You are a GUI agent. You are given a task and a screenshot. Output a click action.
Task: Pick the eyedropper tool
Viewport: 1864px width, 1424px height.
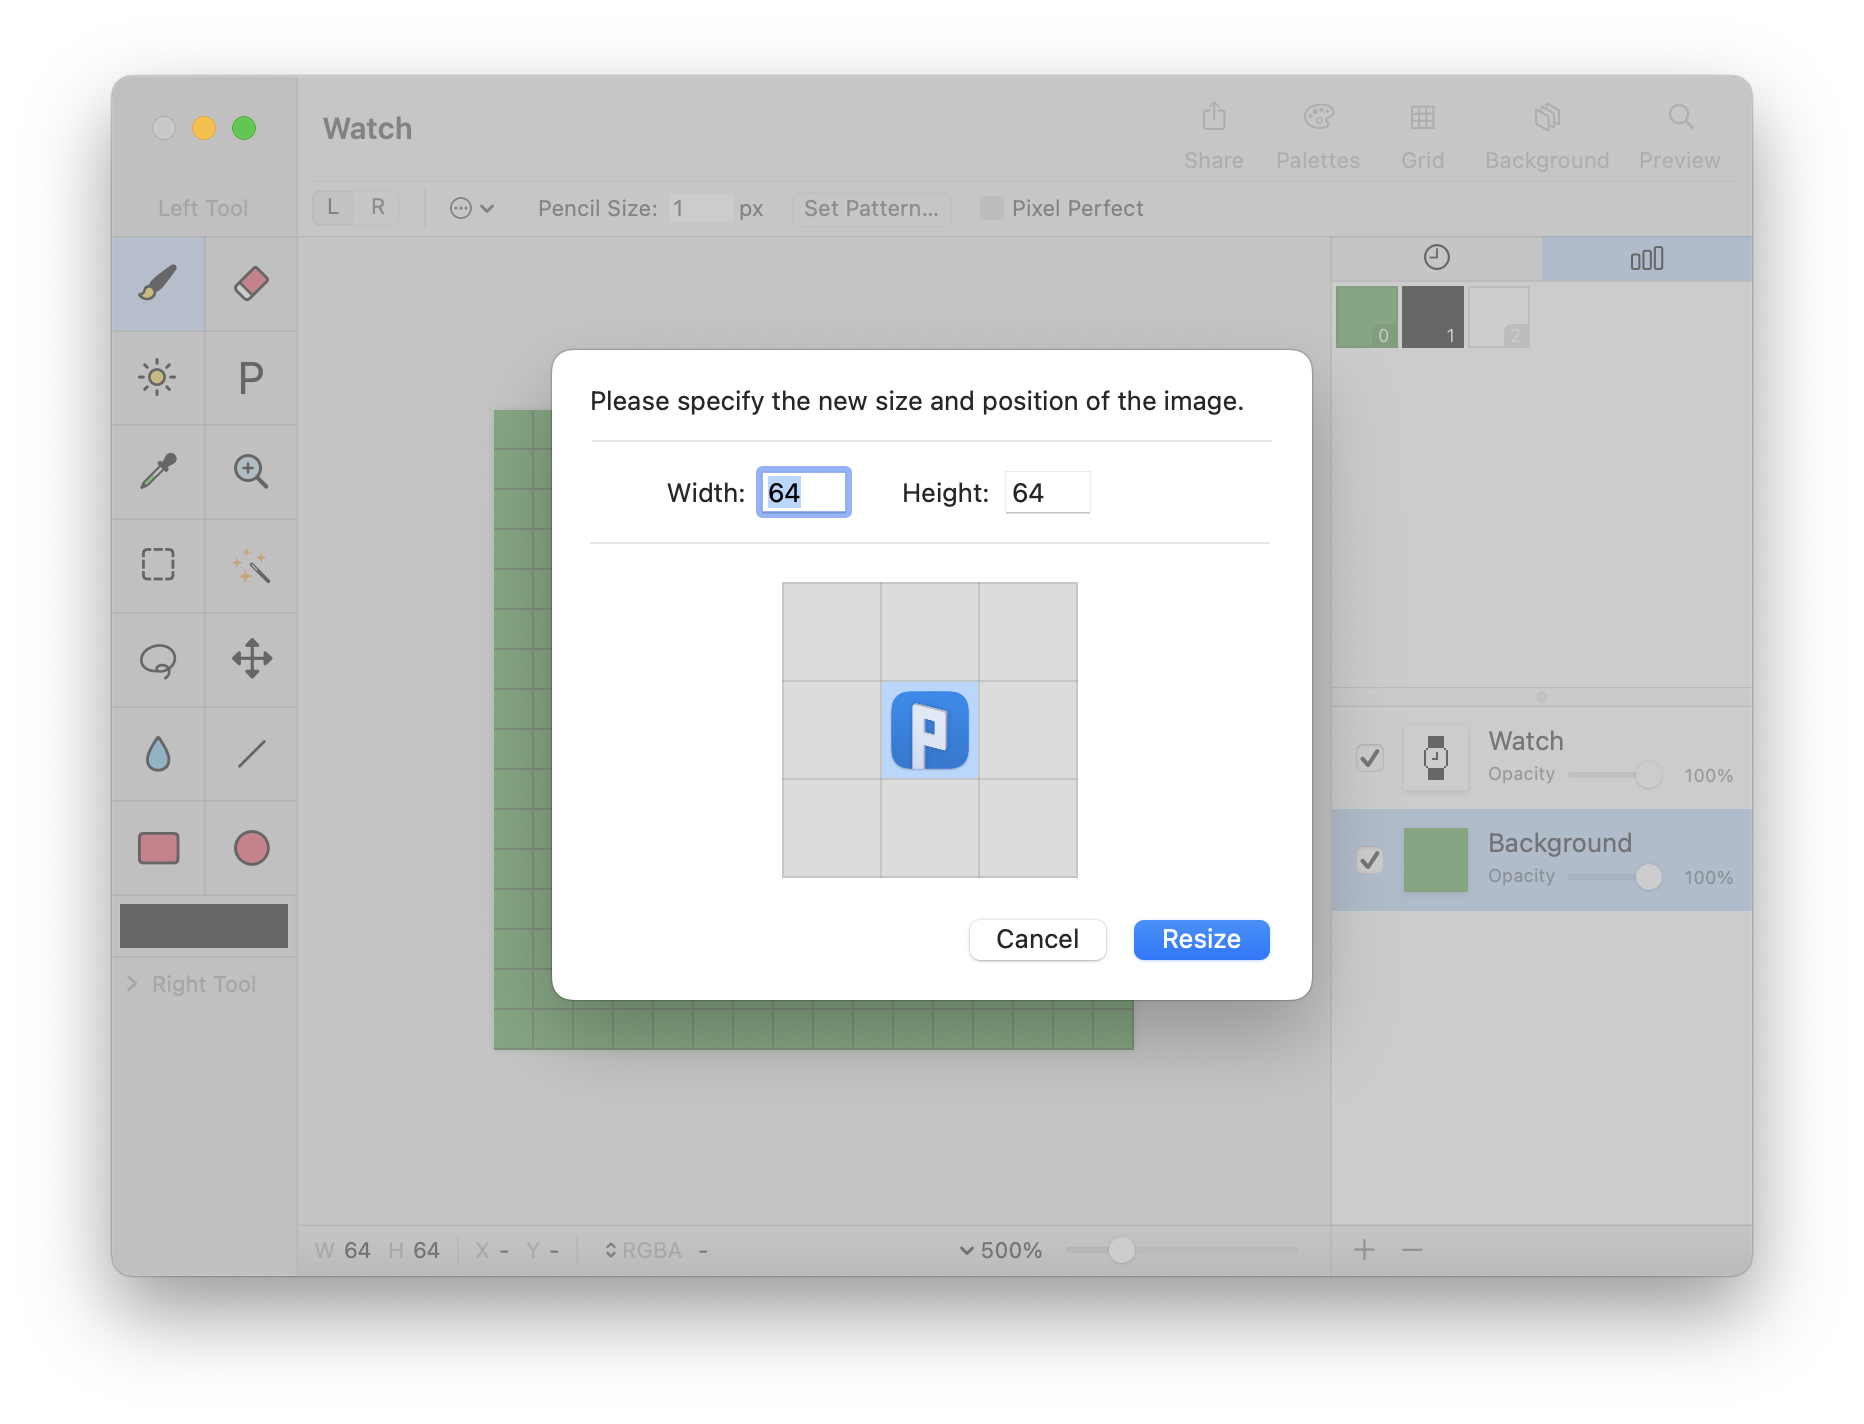tap(158, 471)
